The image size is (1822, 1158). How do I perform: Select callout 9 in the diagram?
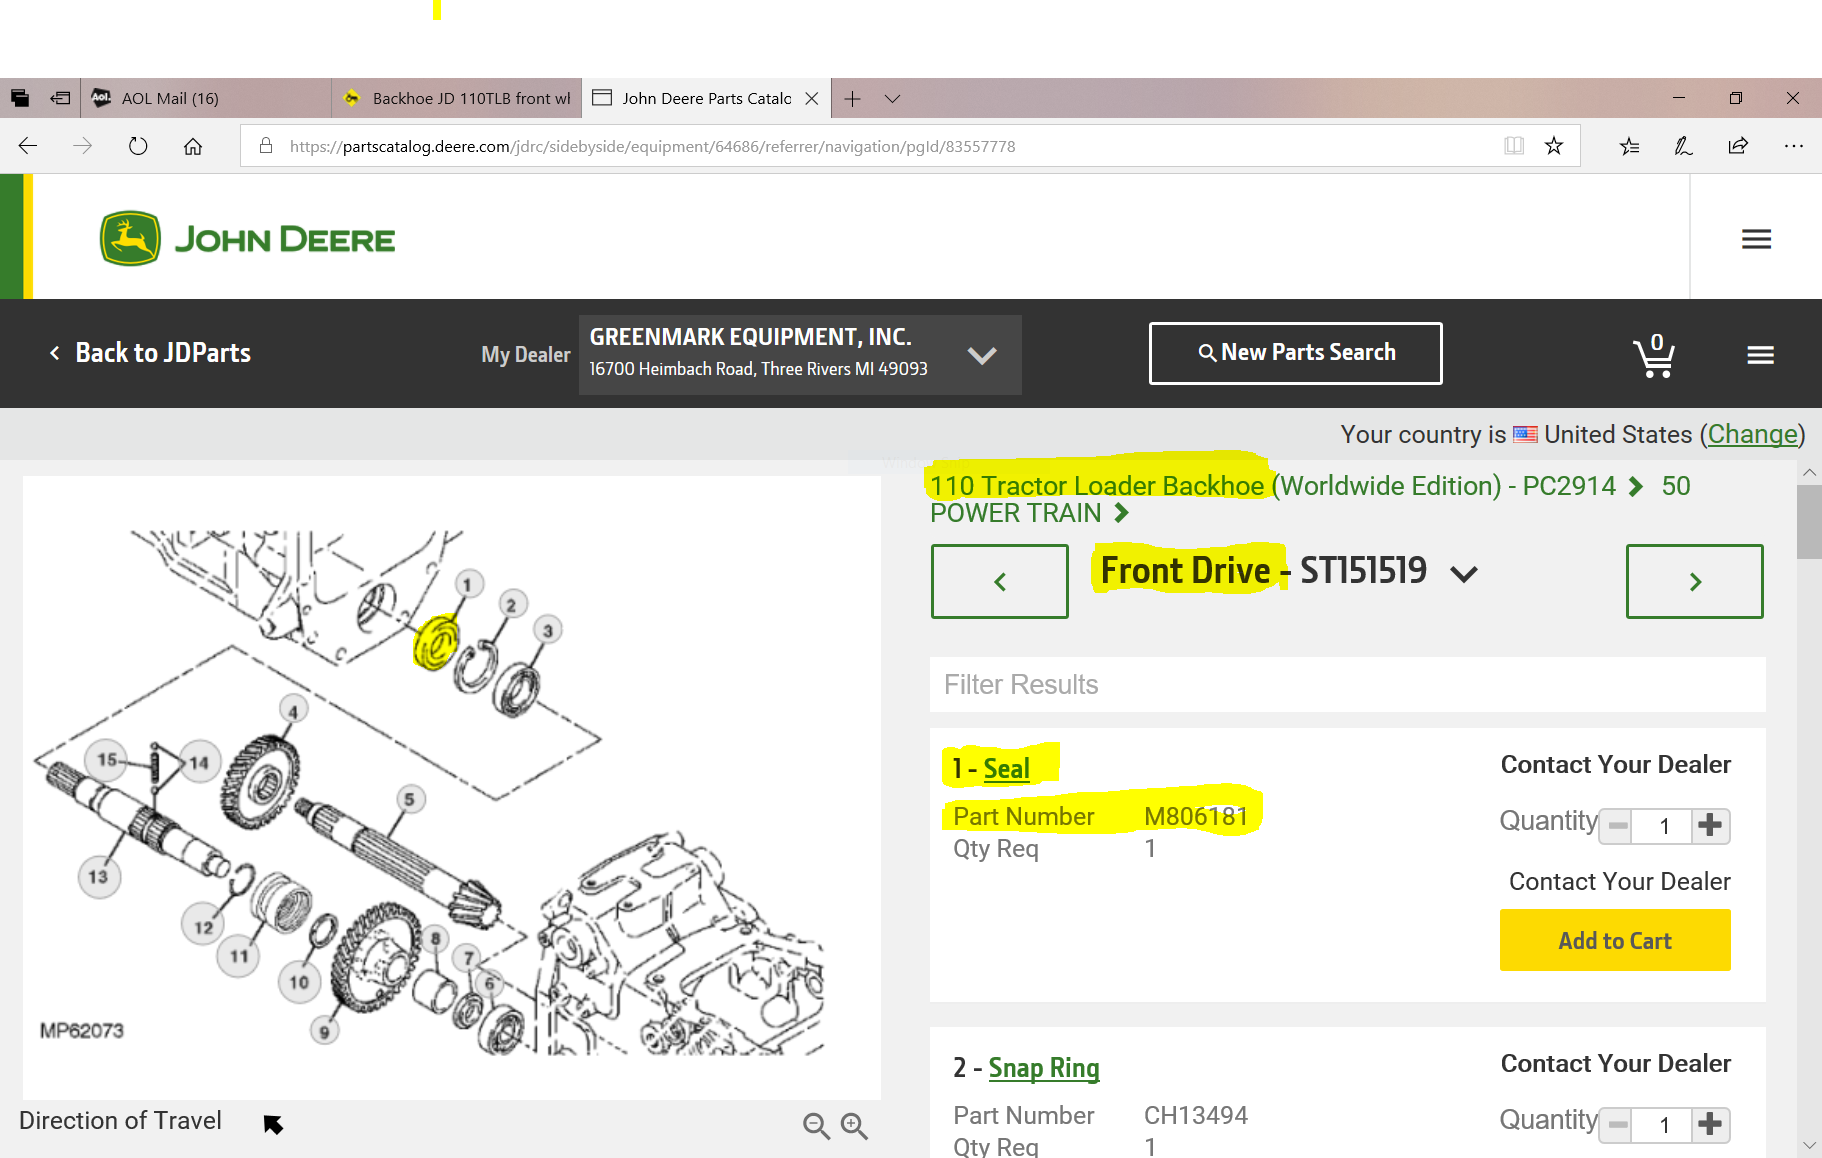[x=324, y=1031]
